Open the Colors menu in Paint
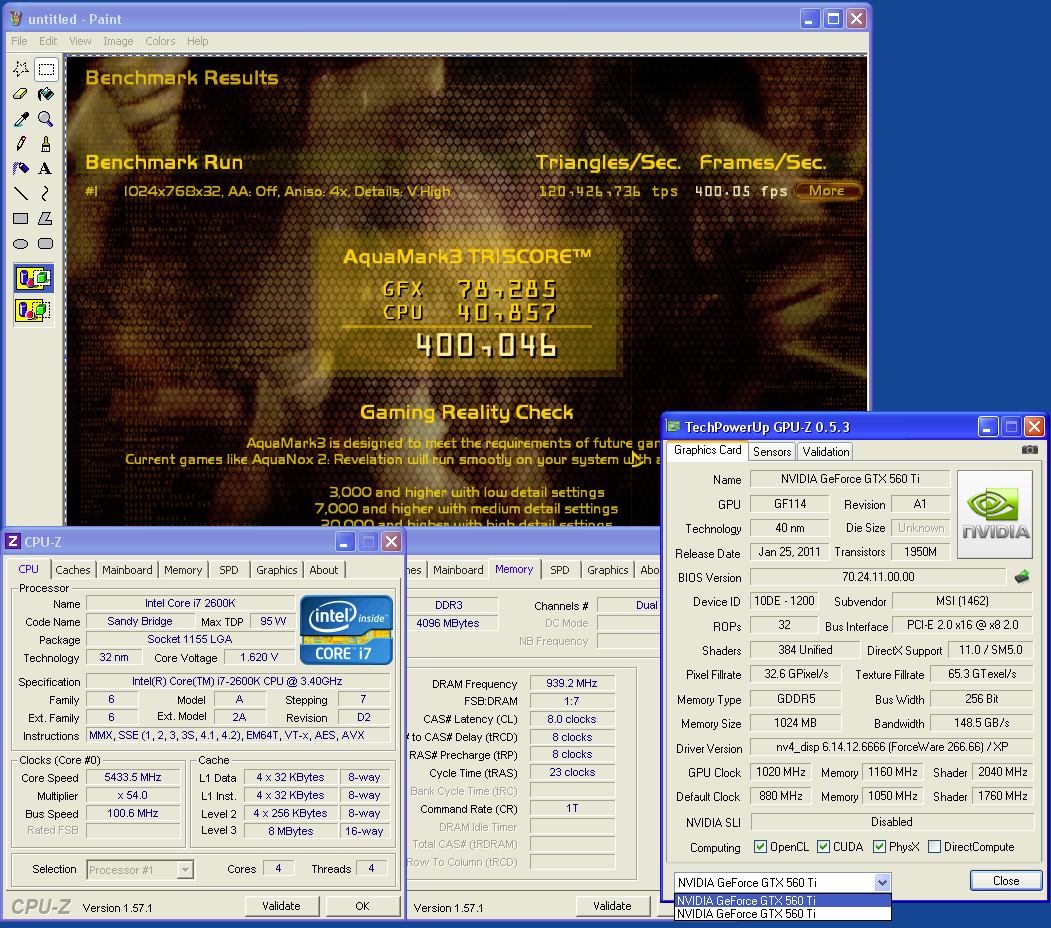1051x928 pixels. [160, 41]
